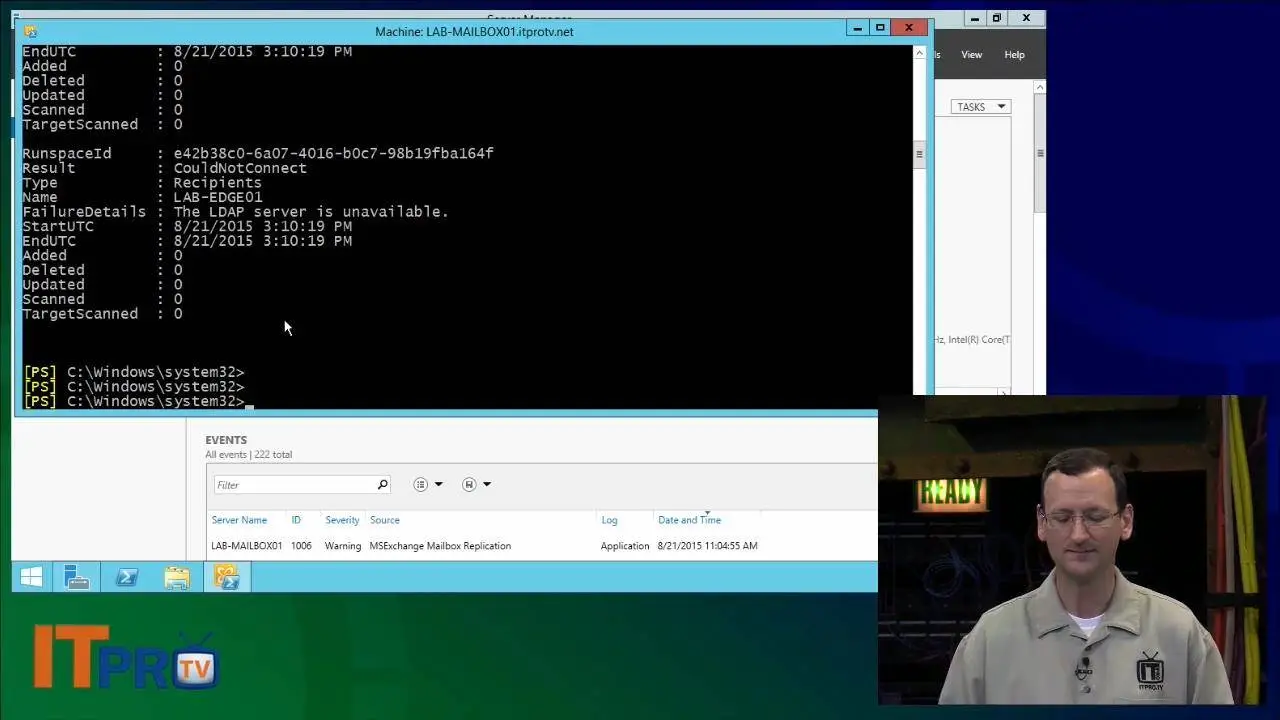Click the CouldNotConnect result value
Screen dimensions: 1280x720
(x=240, y=168)
